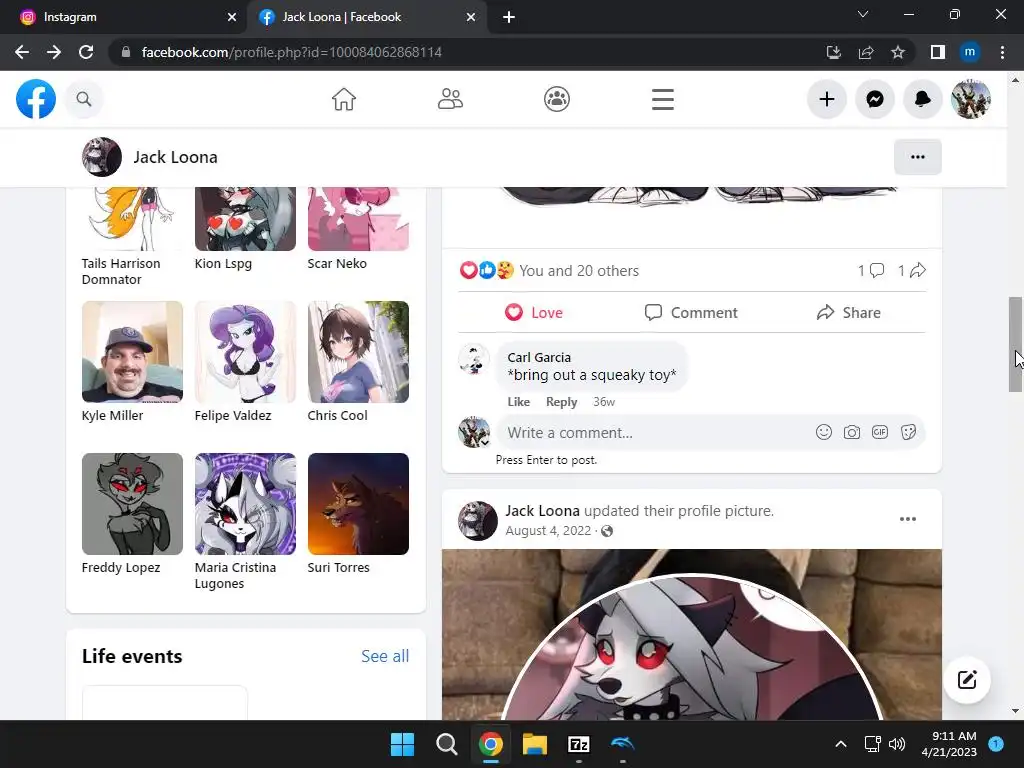The height and width of the screenshot is (768, 1024).
Task: Open the reaction emoji icons list
Action: tap(487, 270)
